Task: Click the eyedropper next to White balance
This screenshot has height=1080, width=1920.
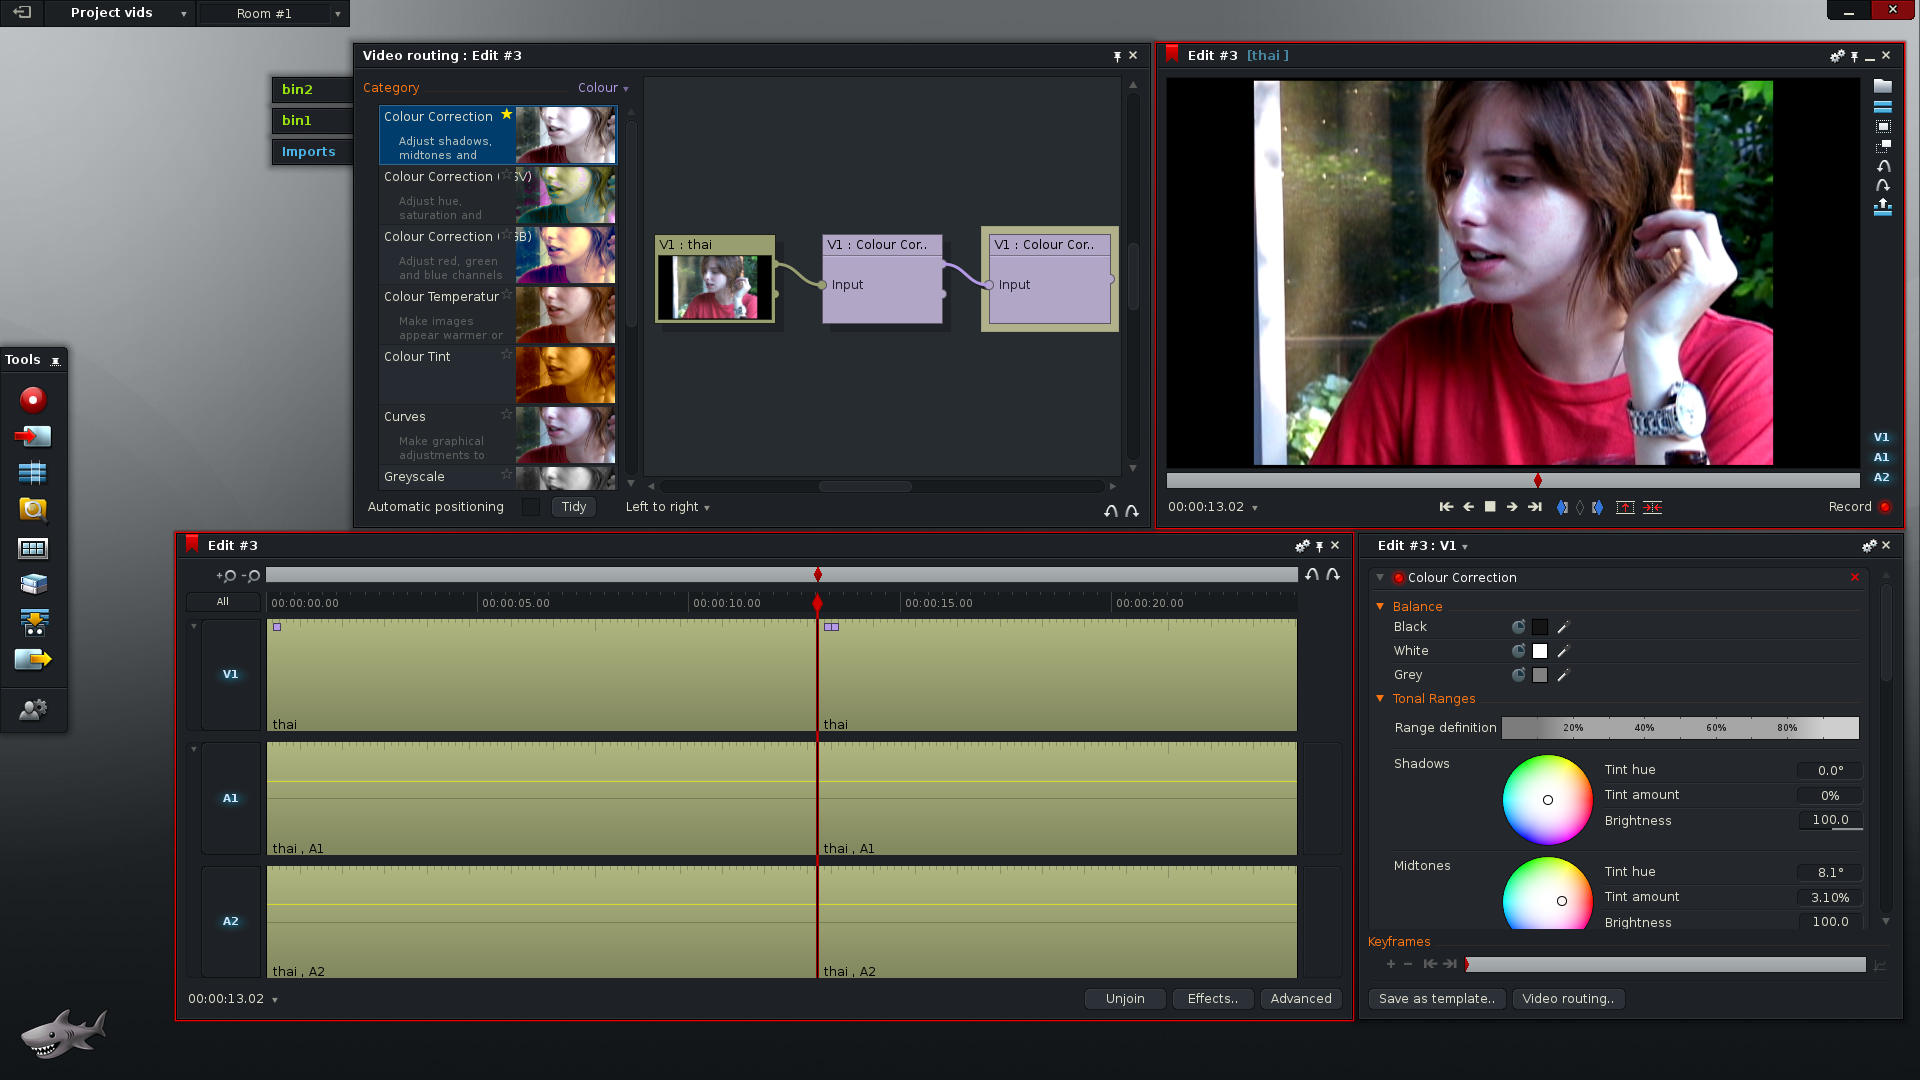Action: pos(1563,651)
